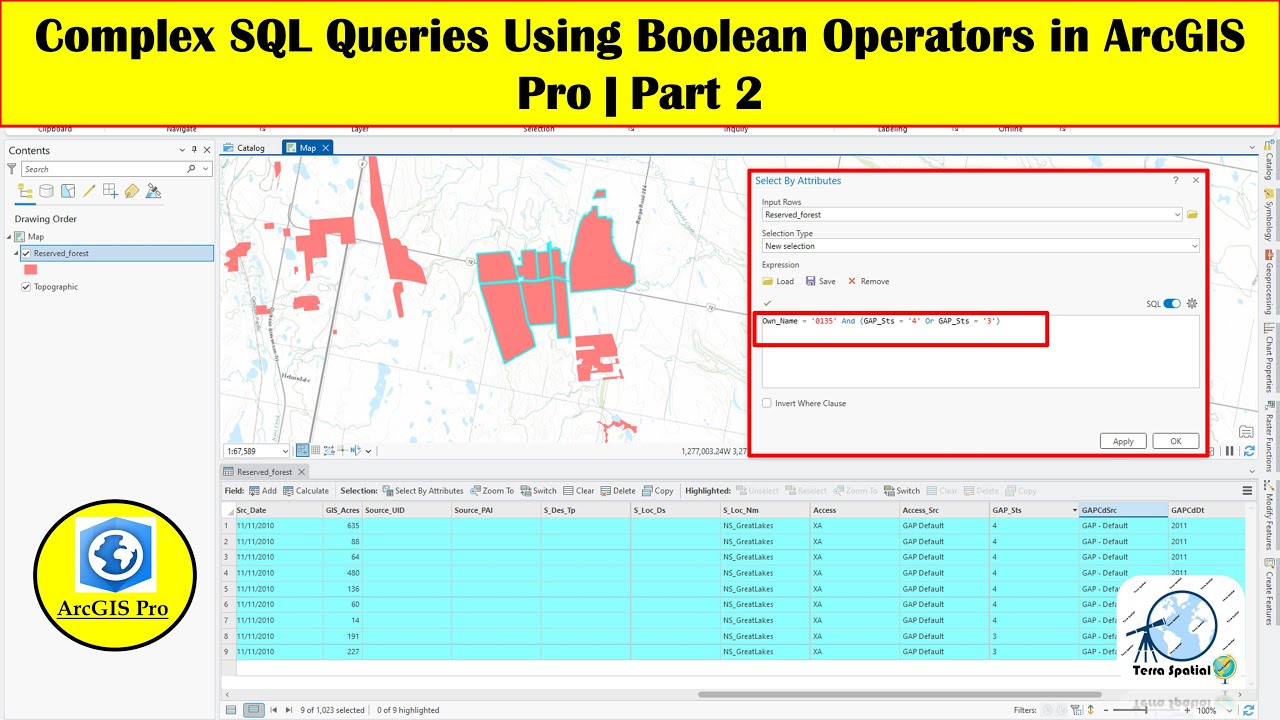Open the Geoprocessing side tab
The width and height of the screenshot is (1280, 720).
coord(1269,283)
